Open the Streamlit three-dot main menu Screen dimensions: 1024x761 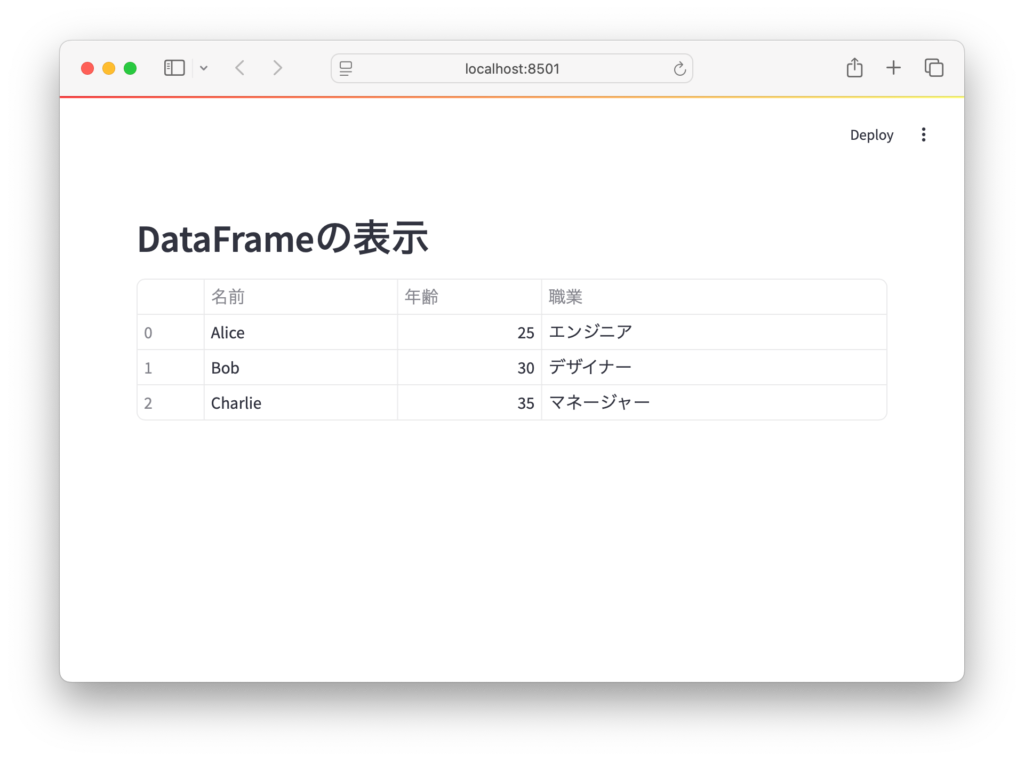(923, 135)
